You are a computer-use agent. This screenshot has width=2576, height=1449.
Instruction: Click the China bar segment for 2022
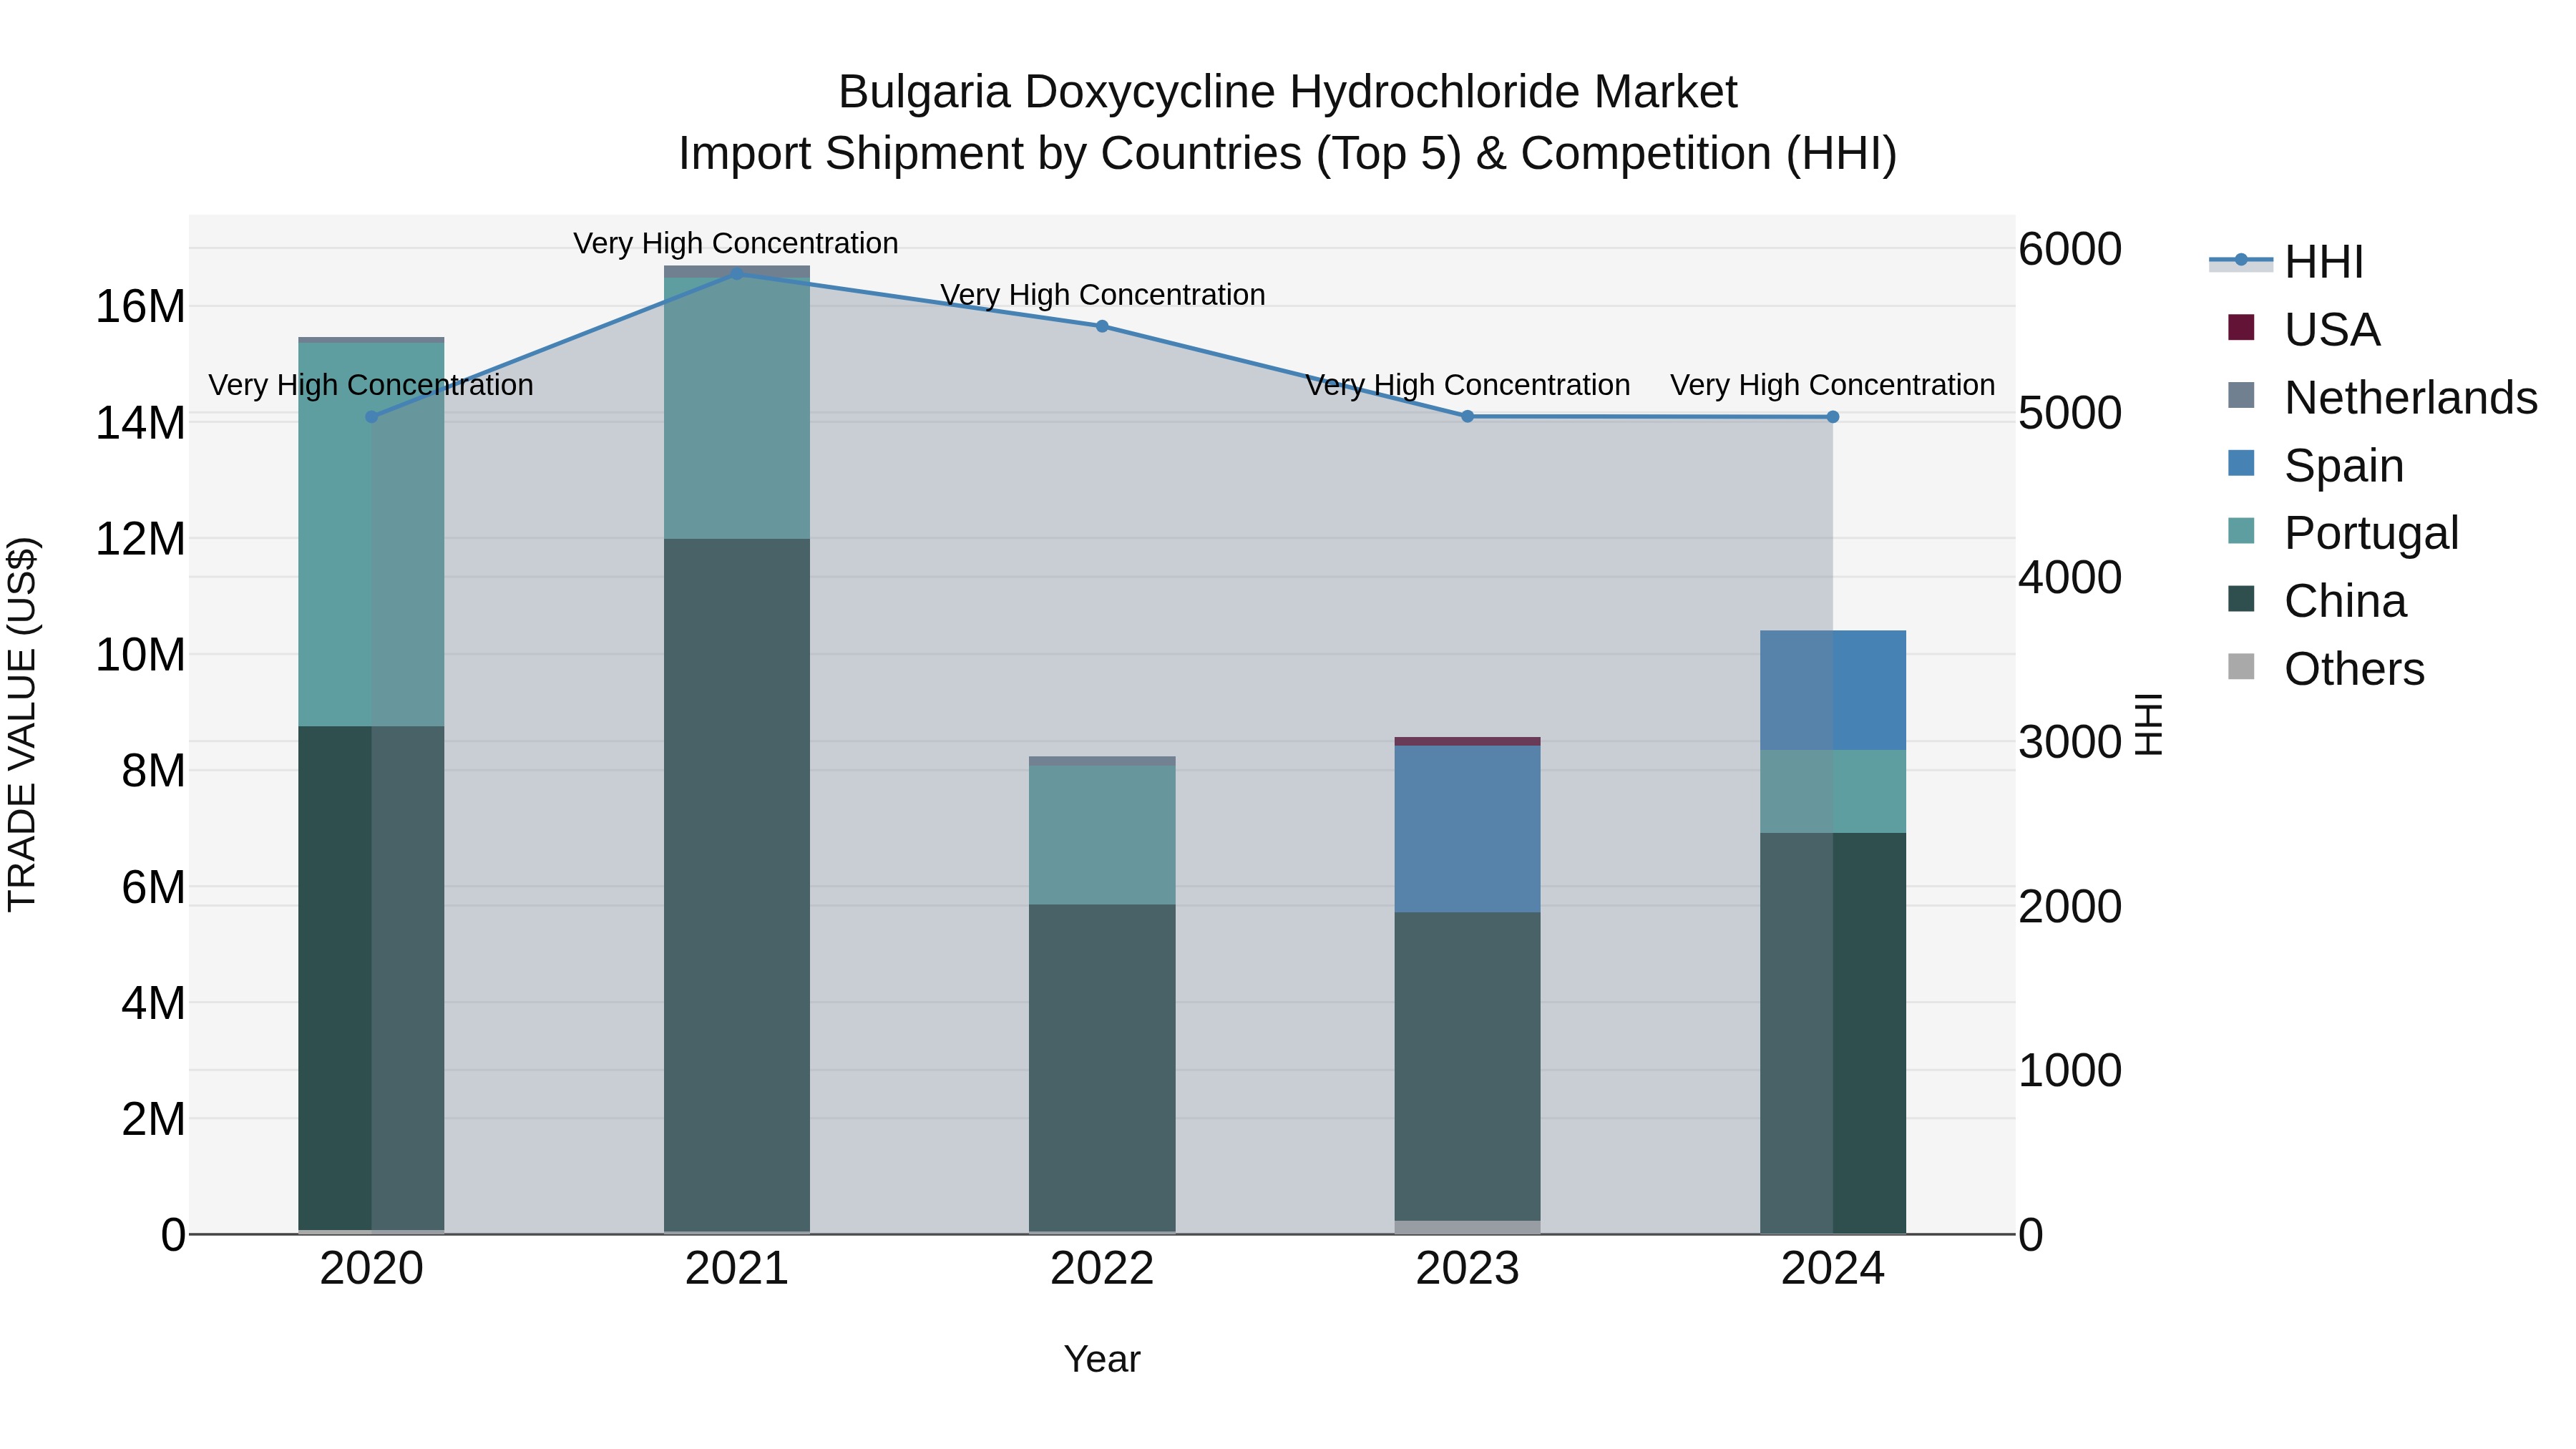click(x=1102, y=1068)
